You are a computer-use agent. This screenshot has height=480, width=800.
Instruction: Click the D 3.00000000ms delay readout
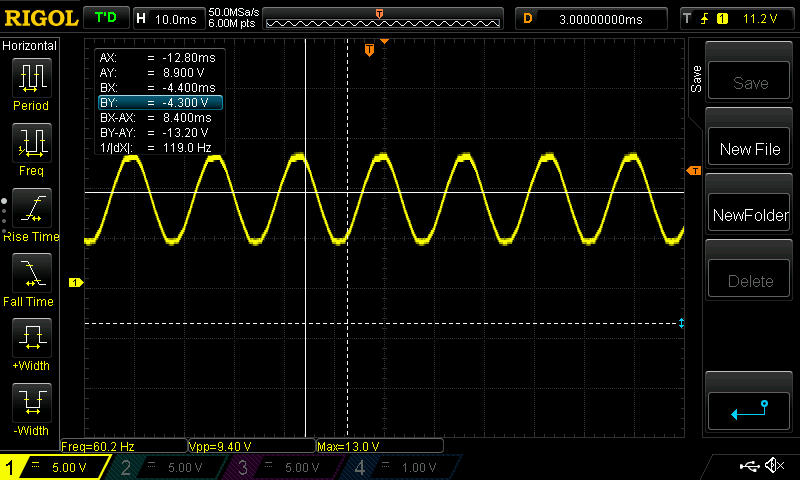coord(591,19)
